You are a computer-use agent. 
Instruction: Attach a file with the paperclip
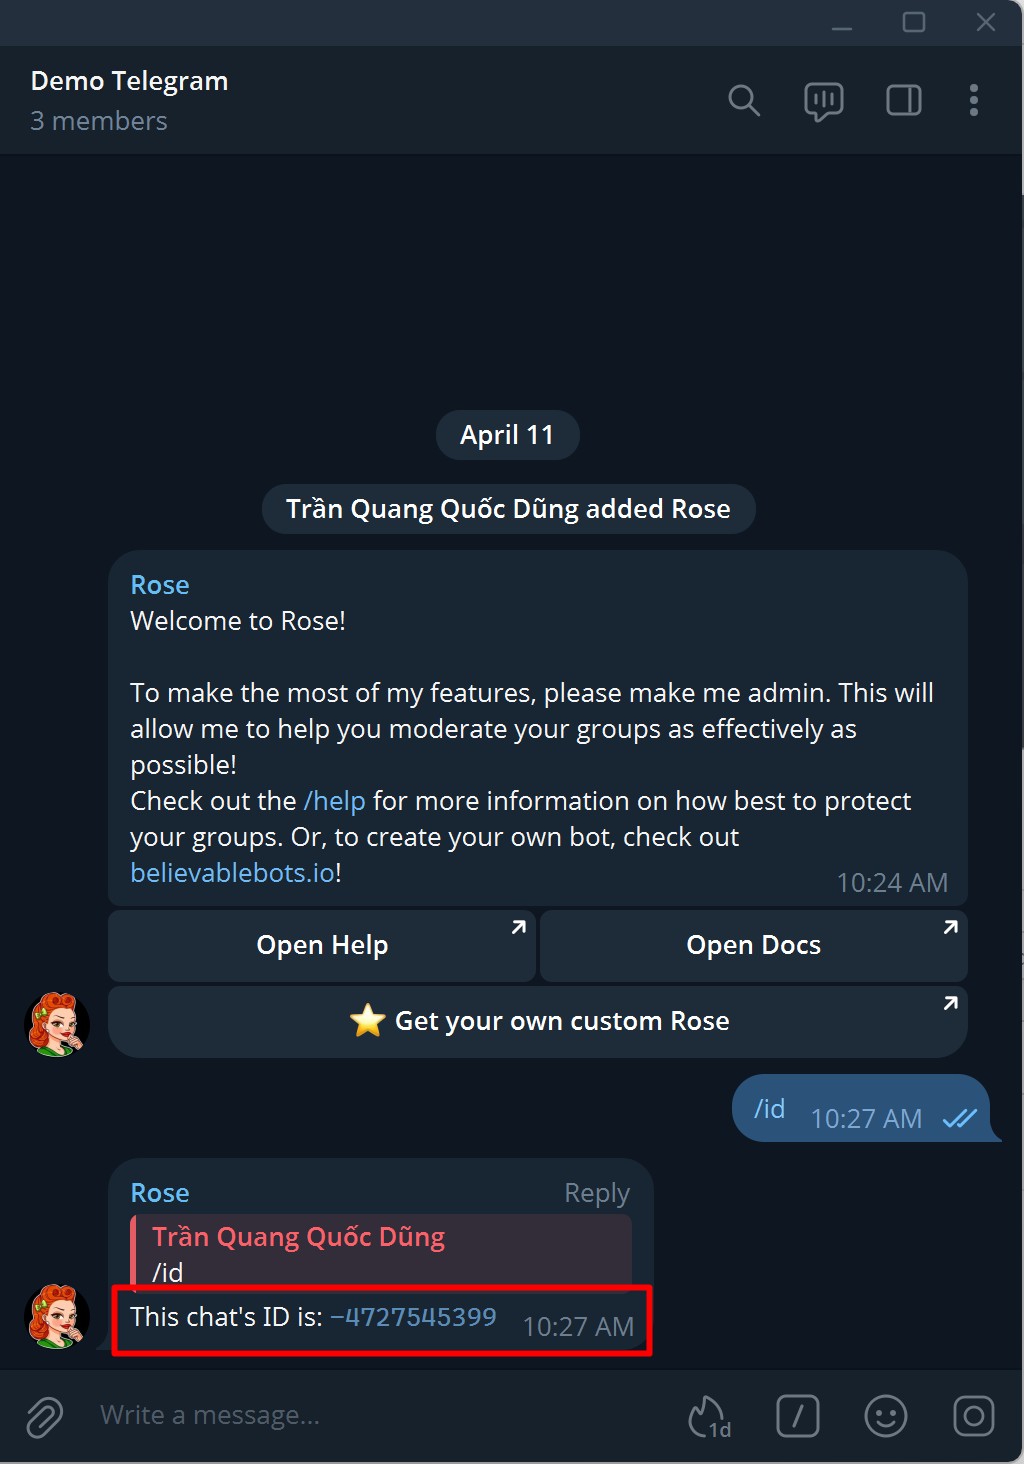(x=41, y=1416)
